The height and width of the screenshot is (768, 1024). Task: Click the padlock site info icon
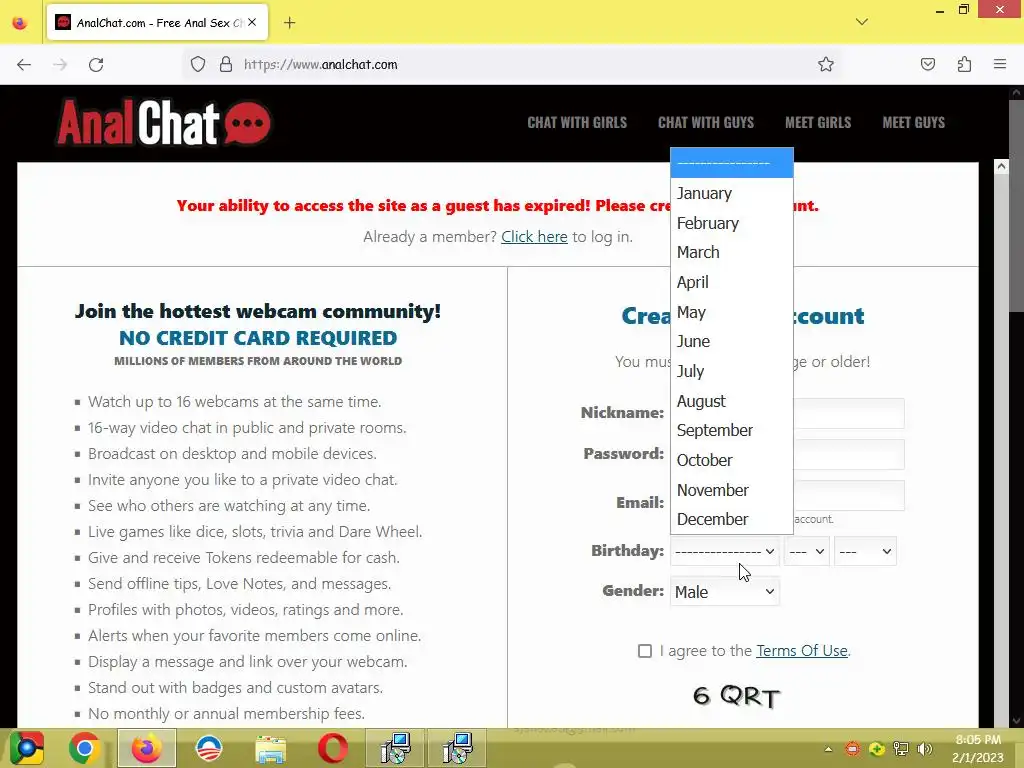pos(226,65)
